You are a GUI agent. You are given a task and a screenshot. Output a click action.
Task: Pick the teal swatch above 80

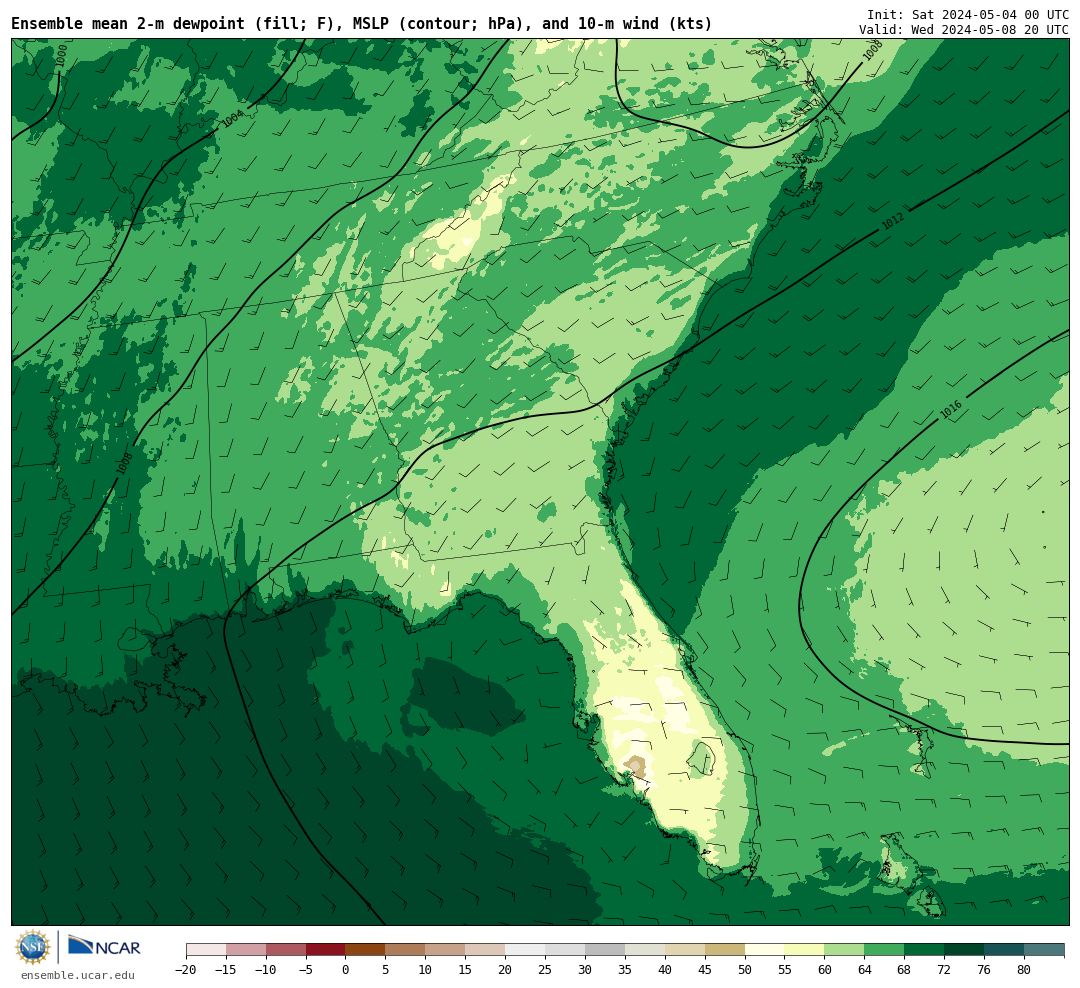coord(1044,950)
